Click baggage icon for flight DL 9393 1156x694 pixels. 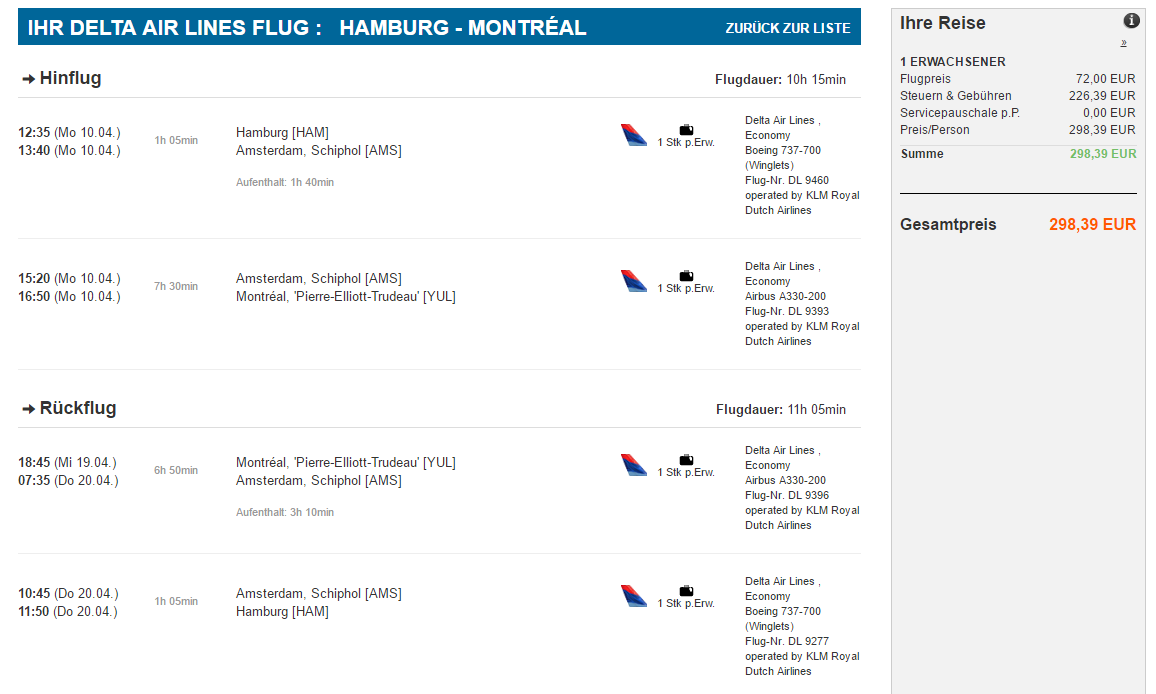tap(686, 276)
